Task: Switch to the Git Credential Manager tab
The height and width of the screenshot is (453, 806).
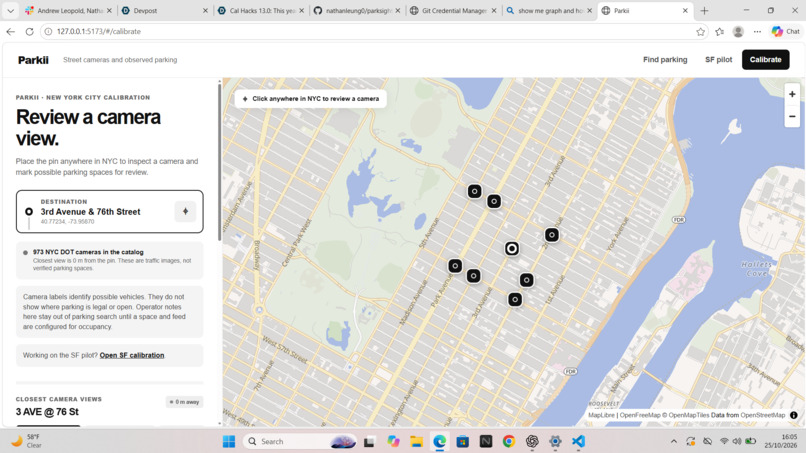Action: click(453, 10)
